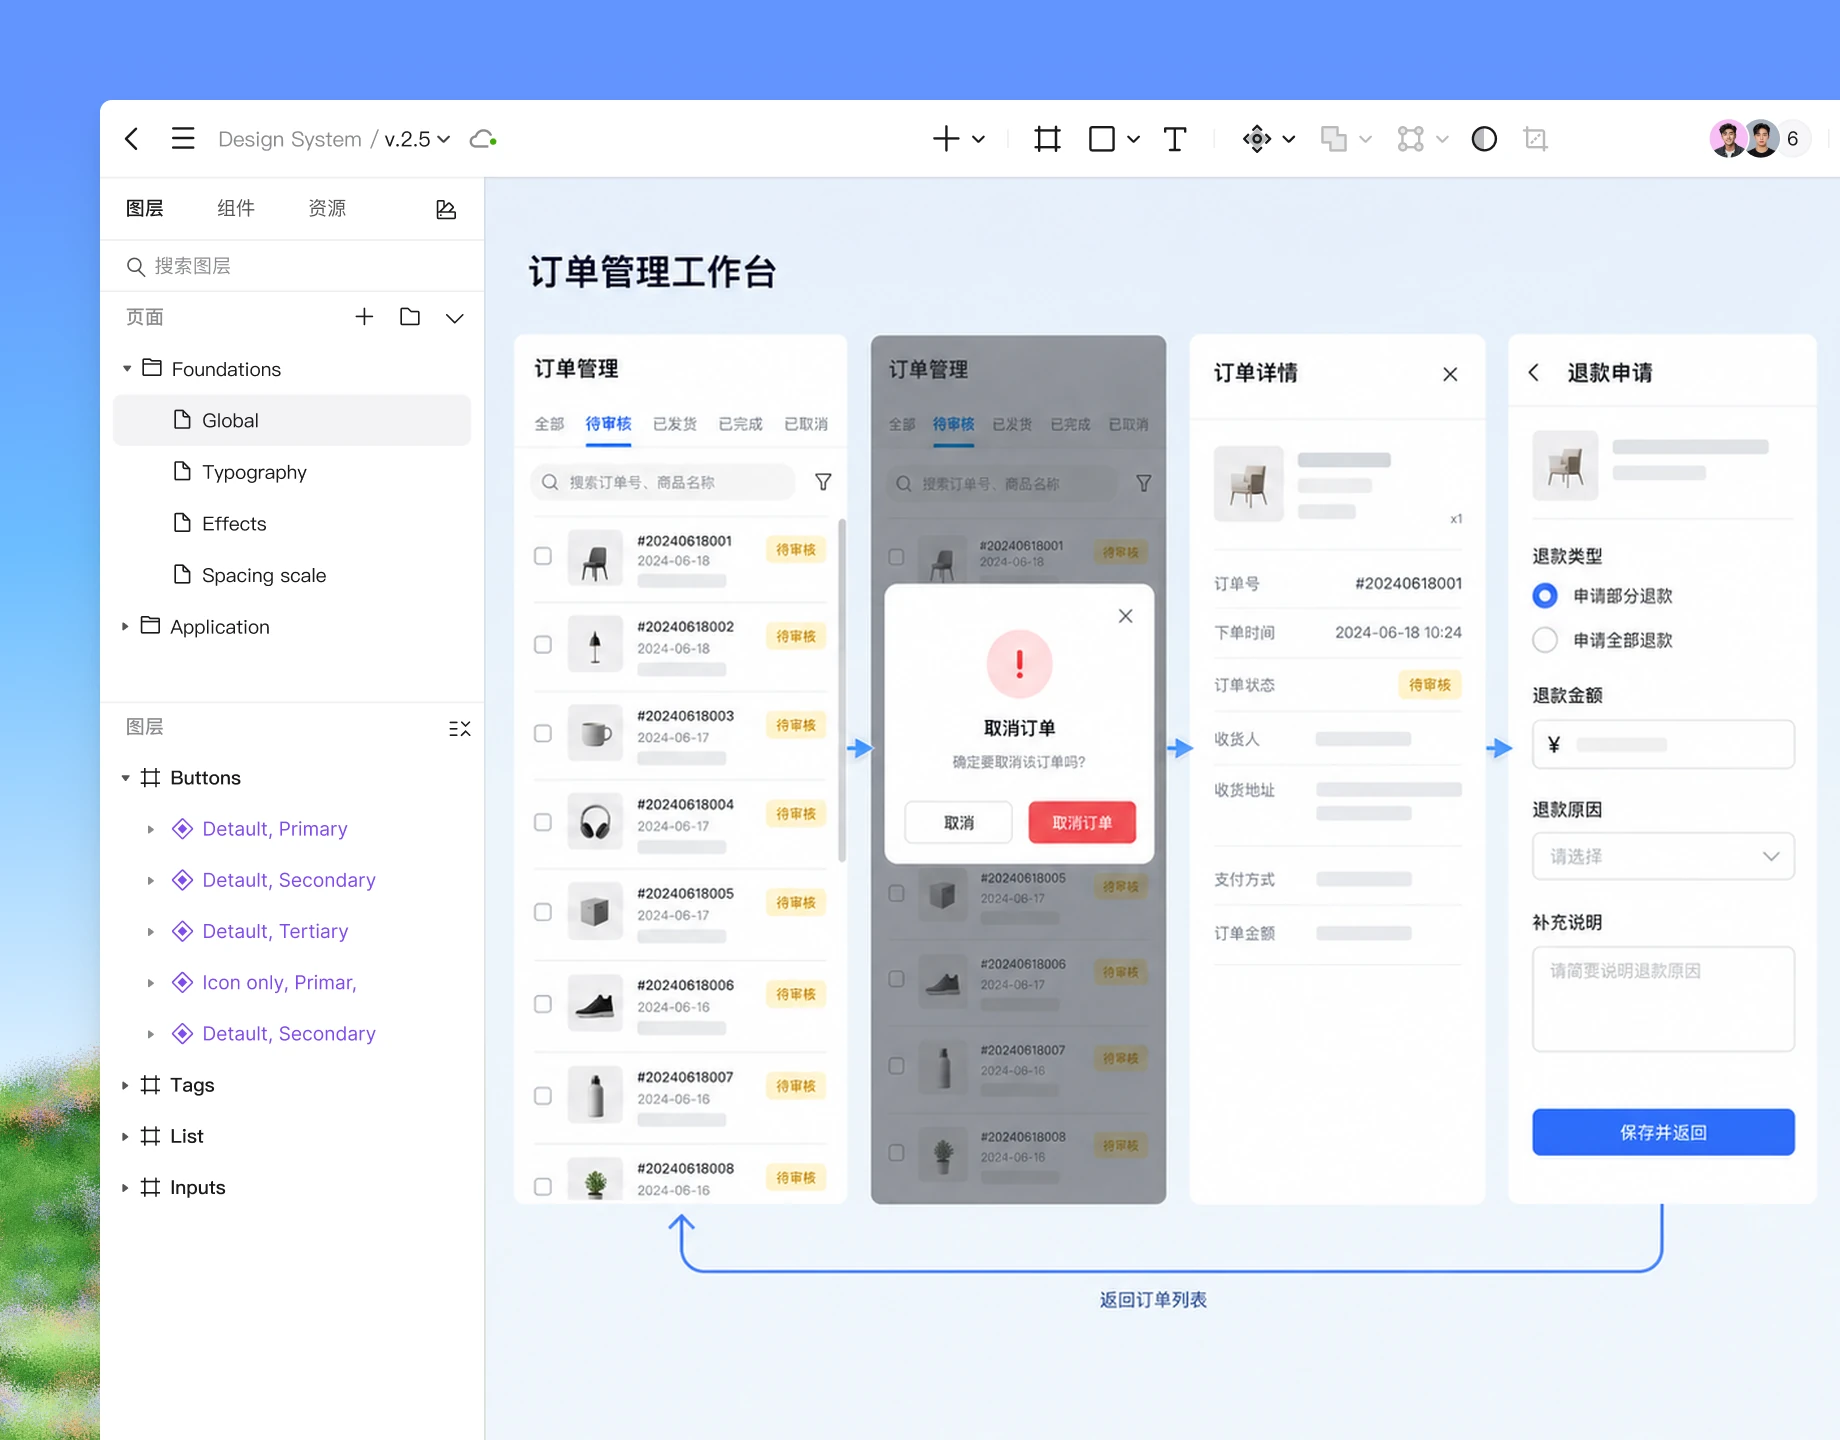1840x1440 pixels.
Task: Click the half-filled circle mask icon
Action: coord(1484,139)
